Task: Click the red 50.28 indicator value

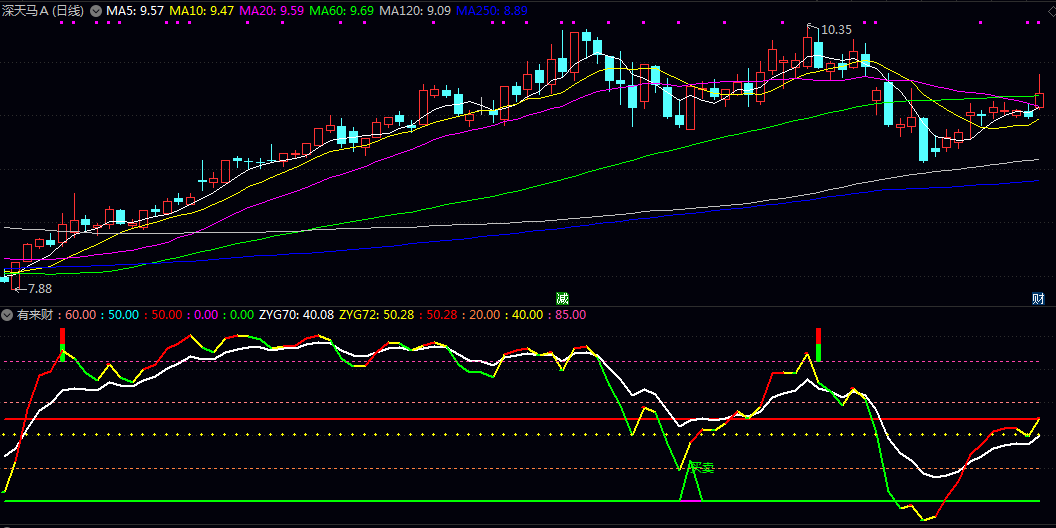Action: point(442,315)
